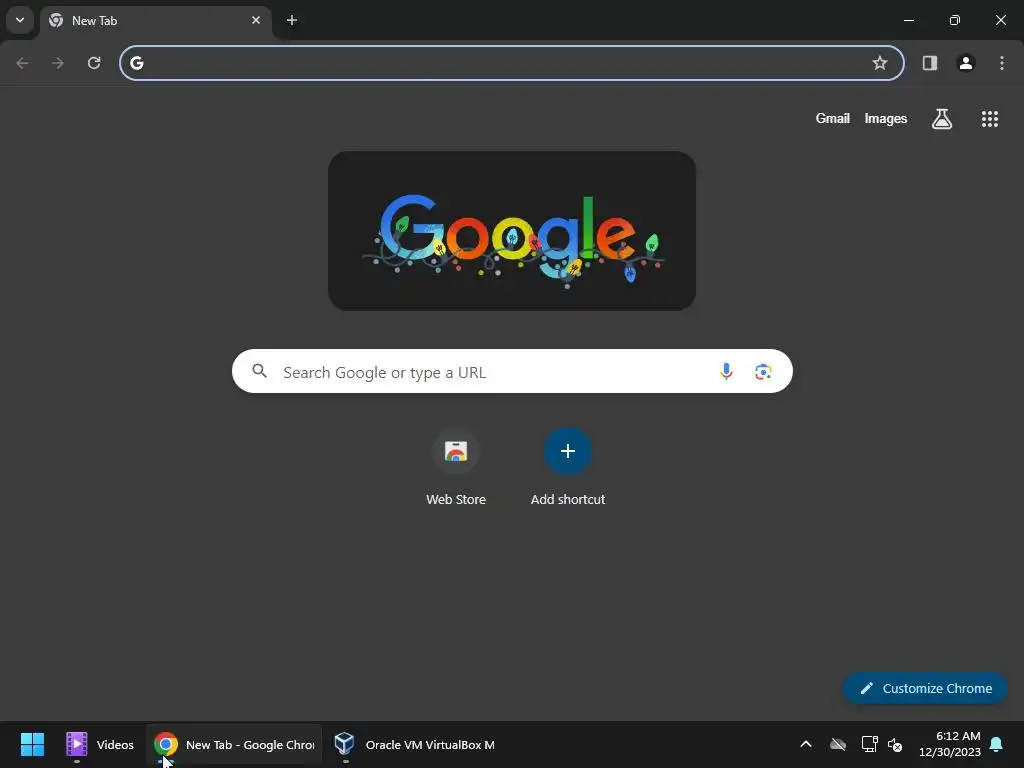Open a new tab with plus button
Viewport: 1024px width, 768px height.
point(292,20)
